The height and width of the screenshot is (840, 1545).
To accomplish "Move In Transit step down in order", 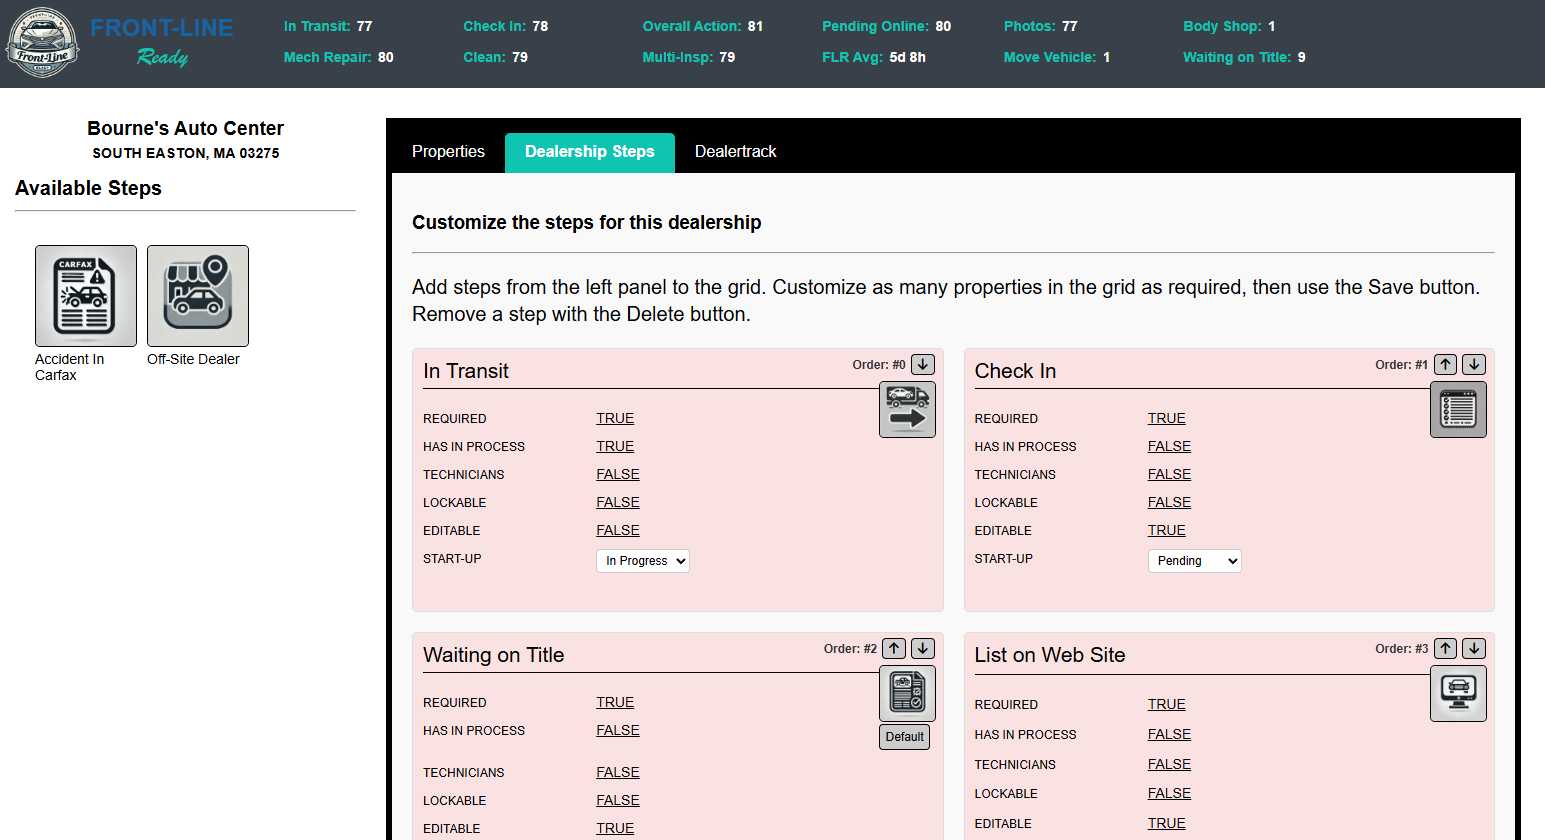I will pos(923,365).
